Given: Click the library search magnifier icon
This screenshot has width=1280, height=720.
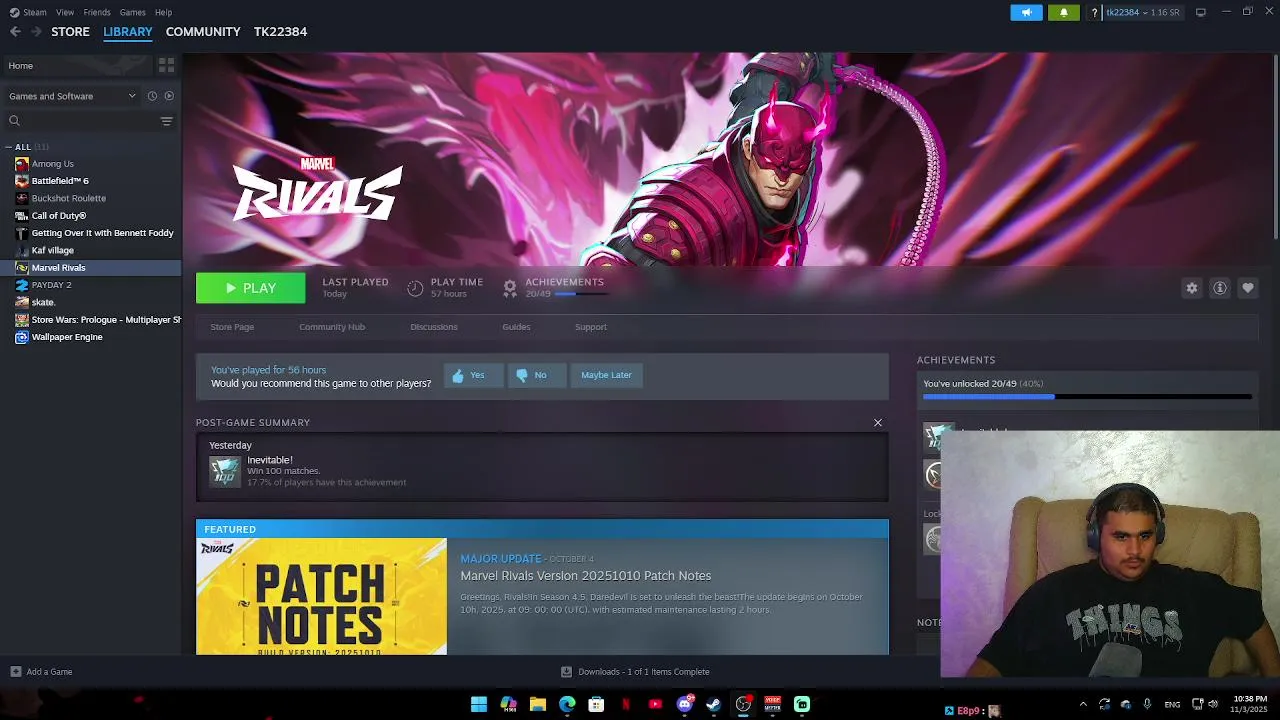Looking at the screenshot, I should coord(14,121).
